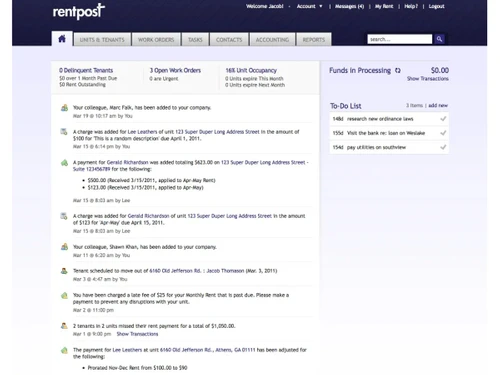Image resolution: width=500 pixels, height=375 pixels.
Task: Complete 'pay utilities on southview' task
Action: (x=443, y=147)
